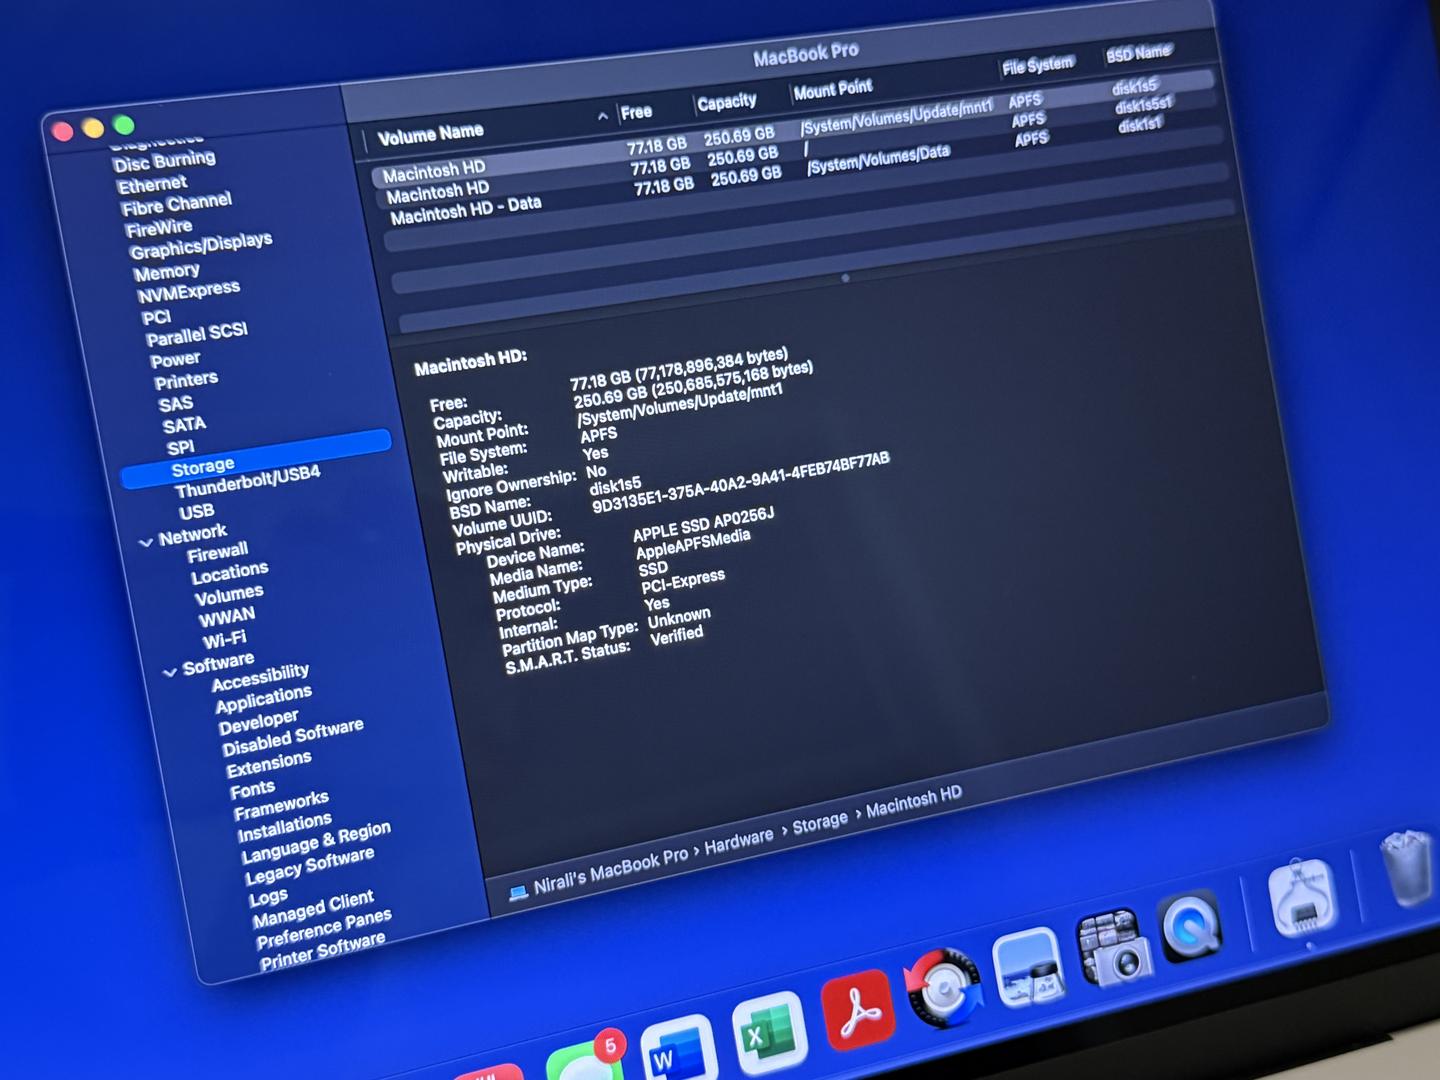Screen dimensions: 1440x1080
Task: Click the split-pane divider handle dot
Action: (846, 278)
